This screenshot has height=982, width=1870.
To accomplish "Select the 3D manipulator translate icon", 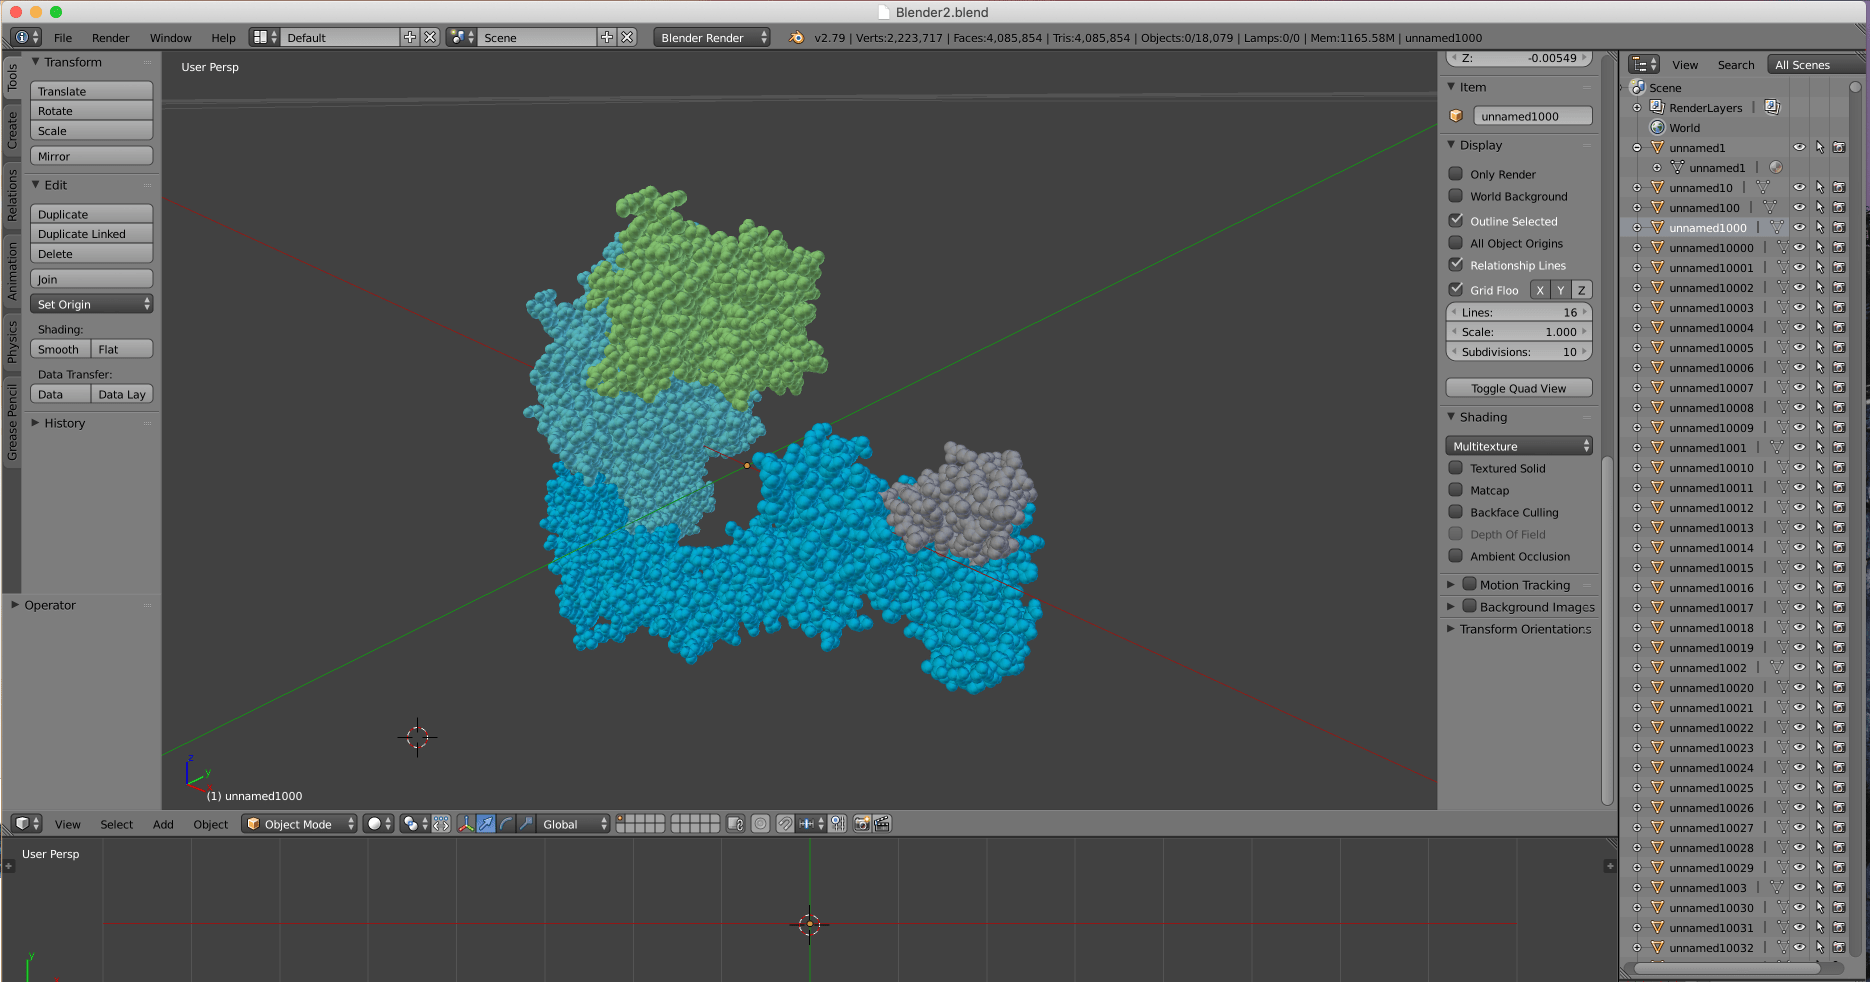I will pos(486,824).
